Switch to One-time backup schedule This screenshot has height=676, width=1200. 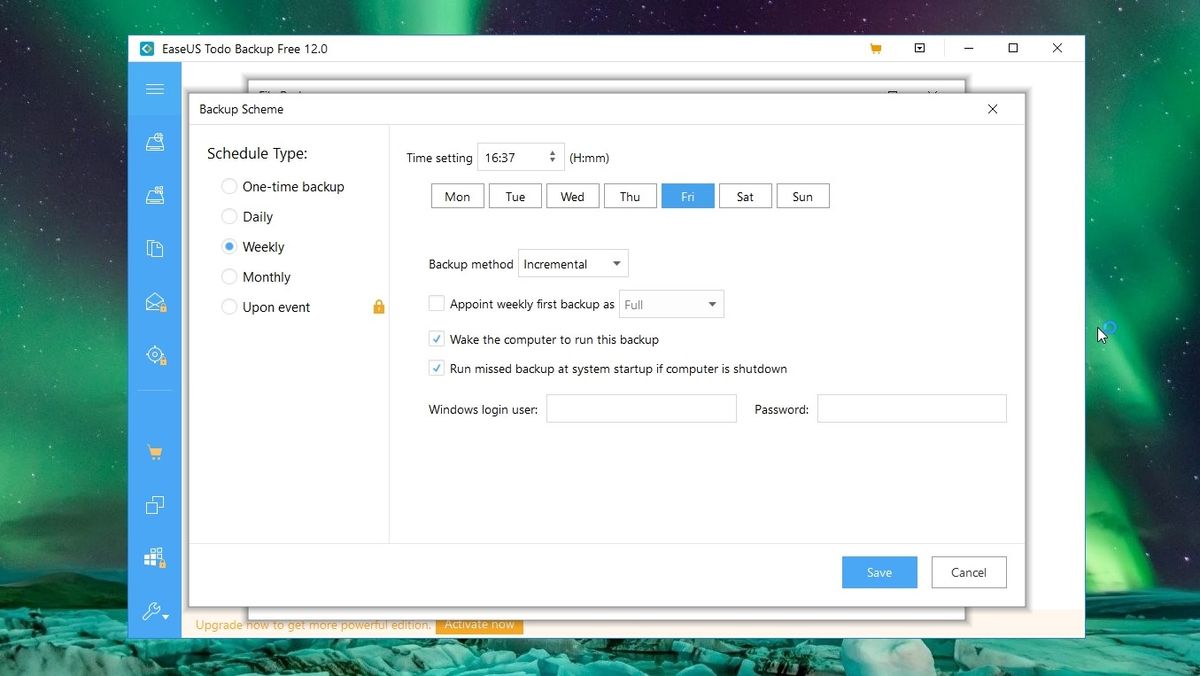point(230,186)
